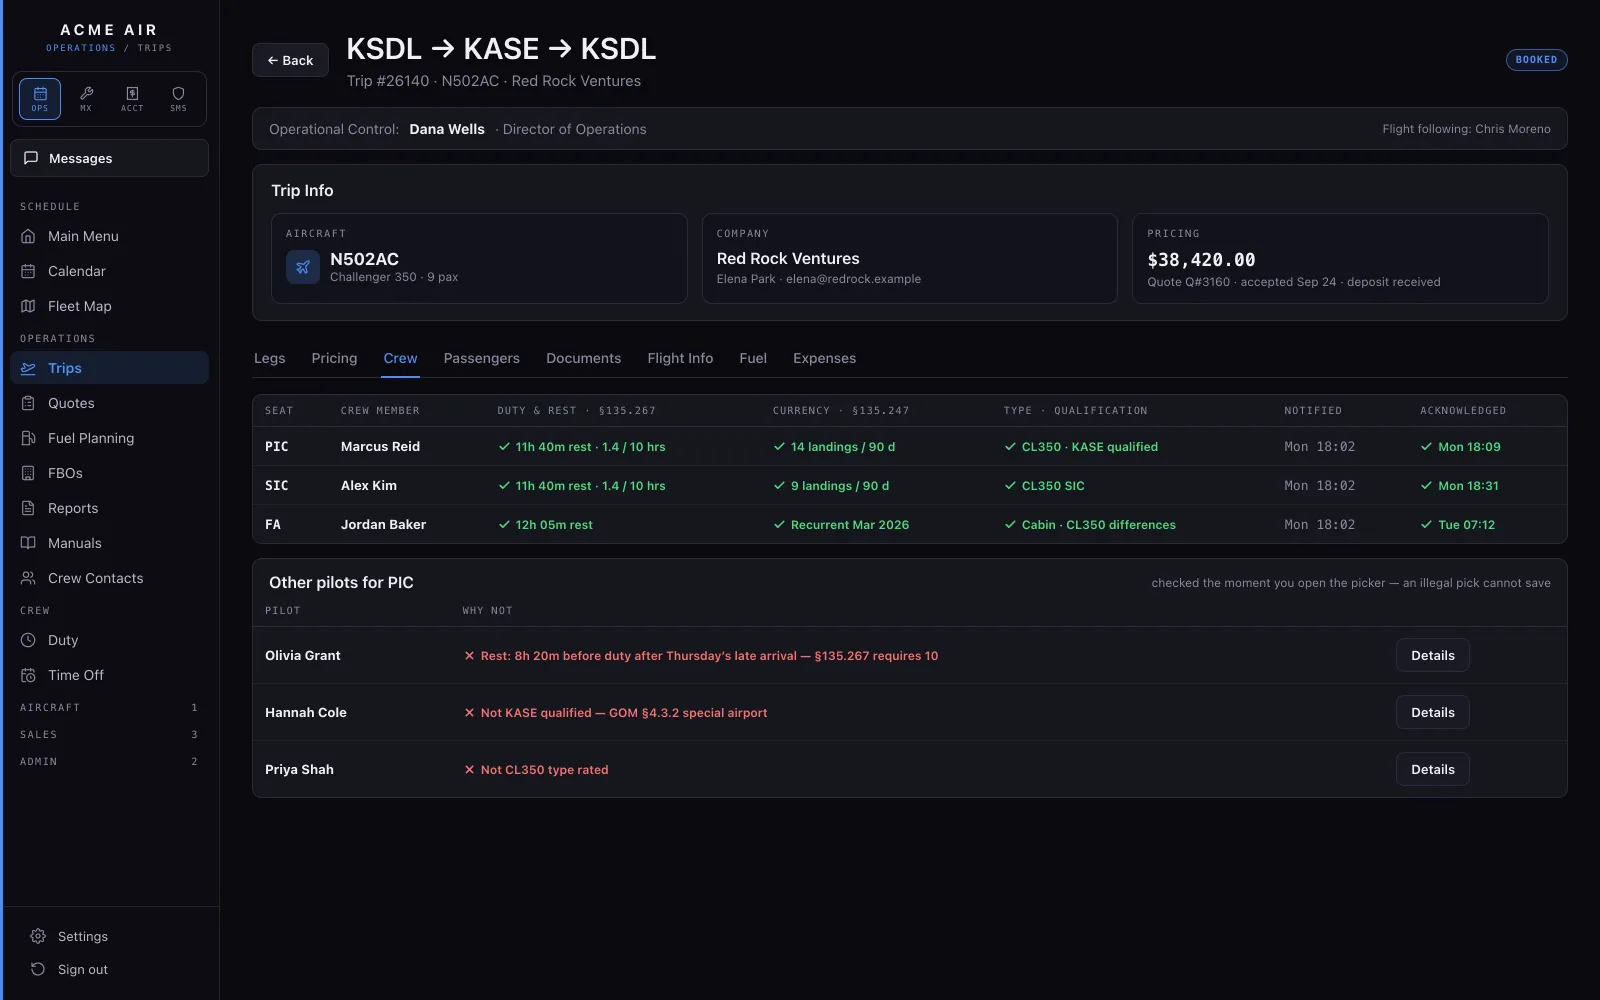1600x1000 pixels.
Task: Click Dana Wells operational control name
Action: pos(447,129)
